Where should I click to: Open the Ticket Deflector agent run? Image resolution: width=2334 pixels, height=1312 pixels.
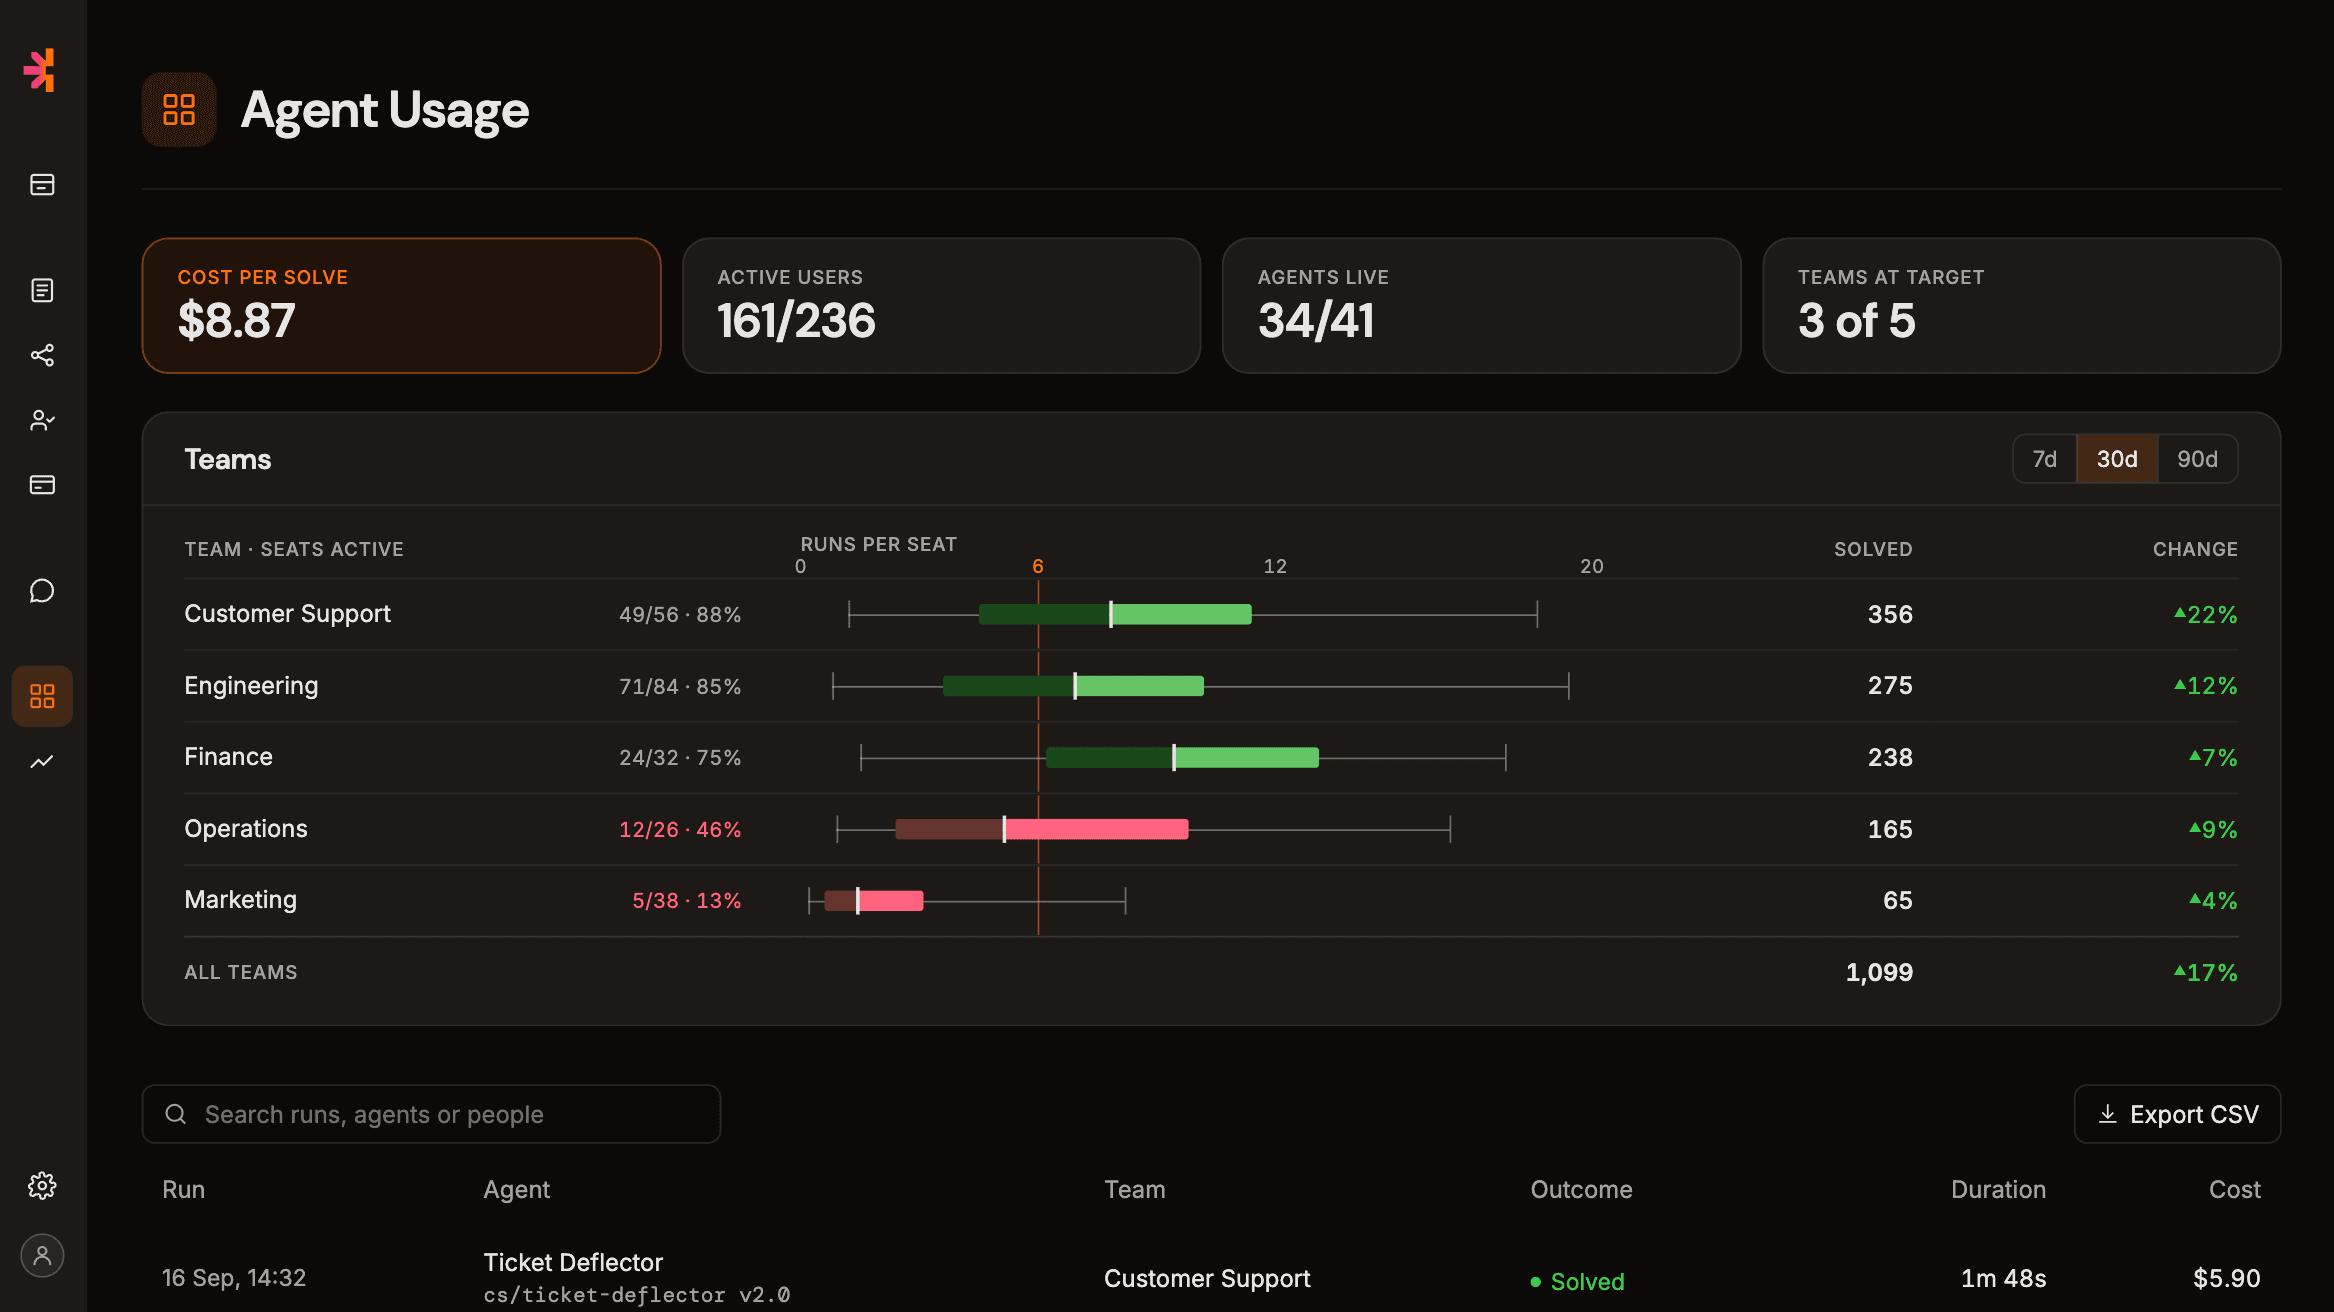point(573,1262)
